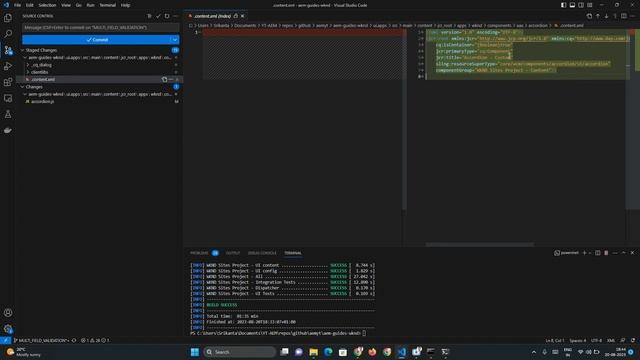
Task: Switch to the Output panel tab
Action: tap(233, 253)
